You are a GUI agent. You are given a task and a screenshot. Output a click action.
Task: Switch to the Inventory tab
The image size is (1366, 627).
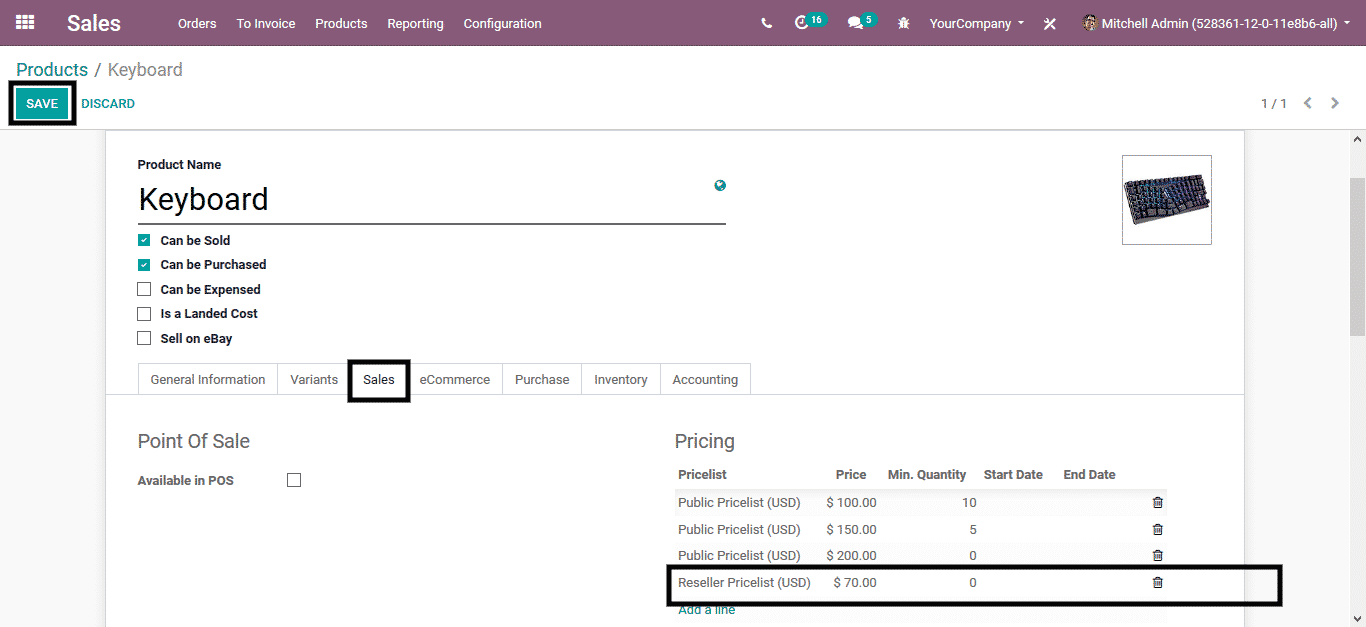coord(620,380)
